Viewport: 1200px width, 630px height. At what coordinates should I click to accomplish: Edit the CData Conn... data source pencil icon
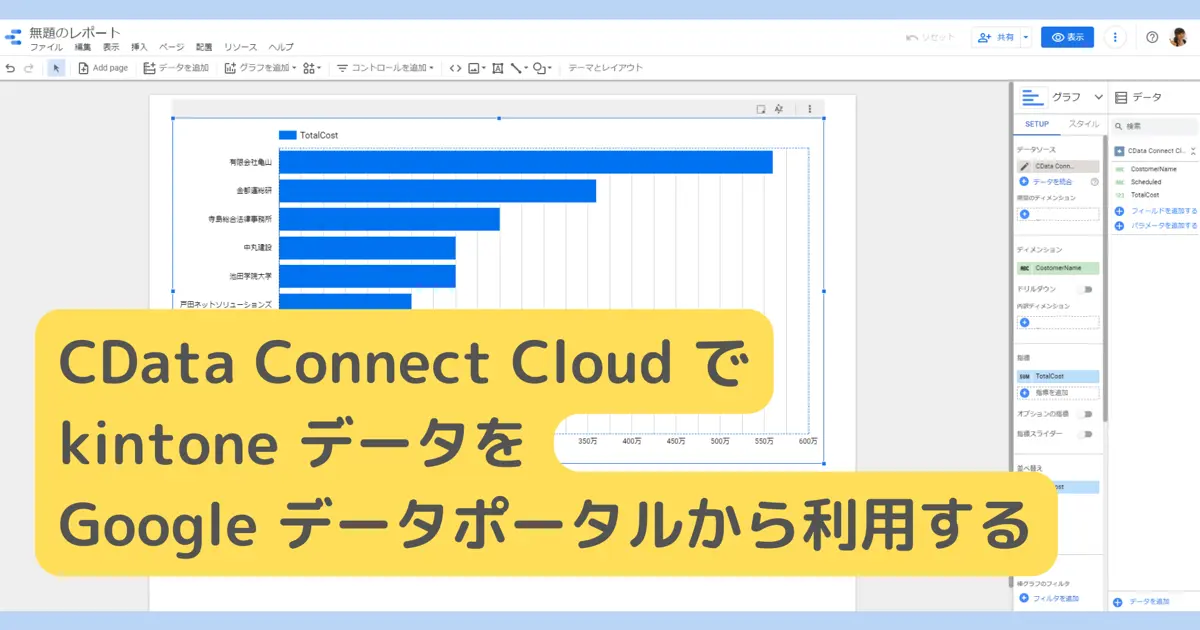point(1024,166)
